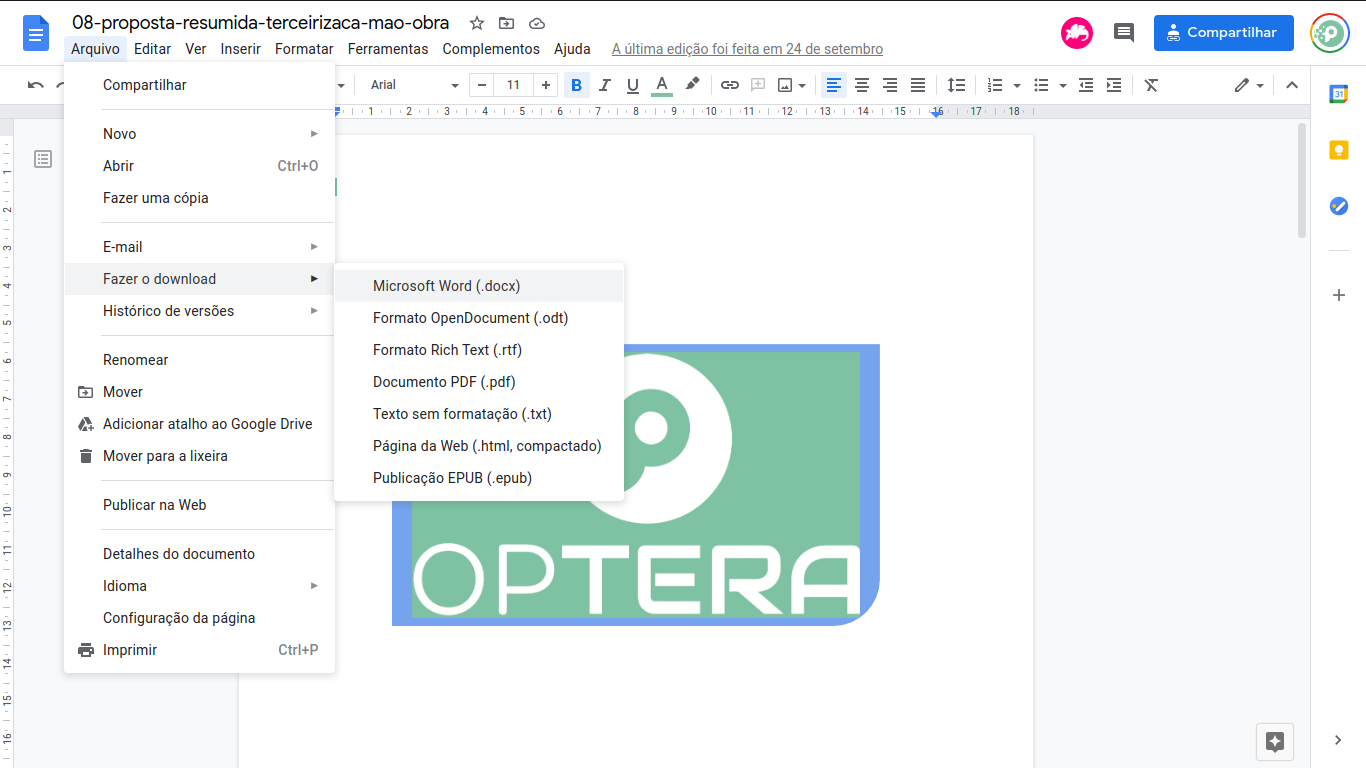Center align the text

[862, 85]
